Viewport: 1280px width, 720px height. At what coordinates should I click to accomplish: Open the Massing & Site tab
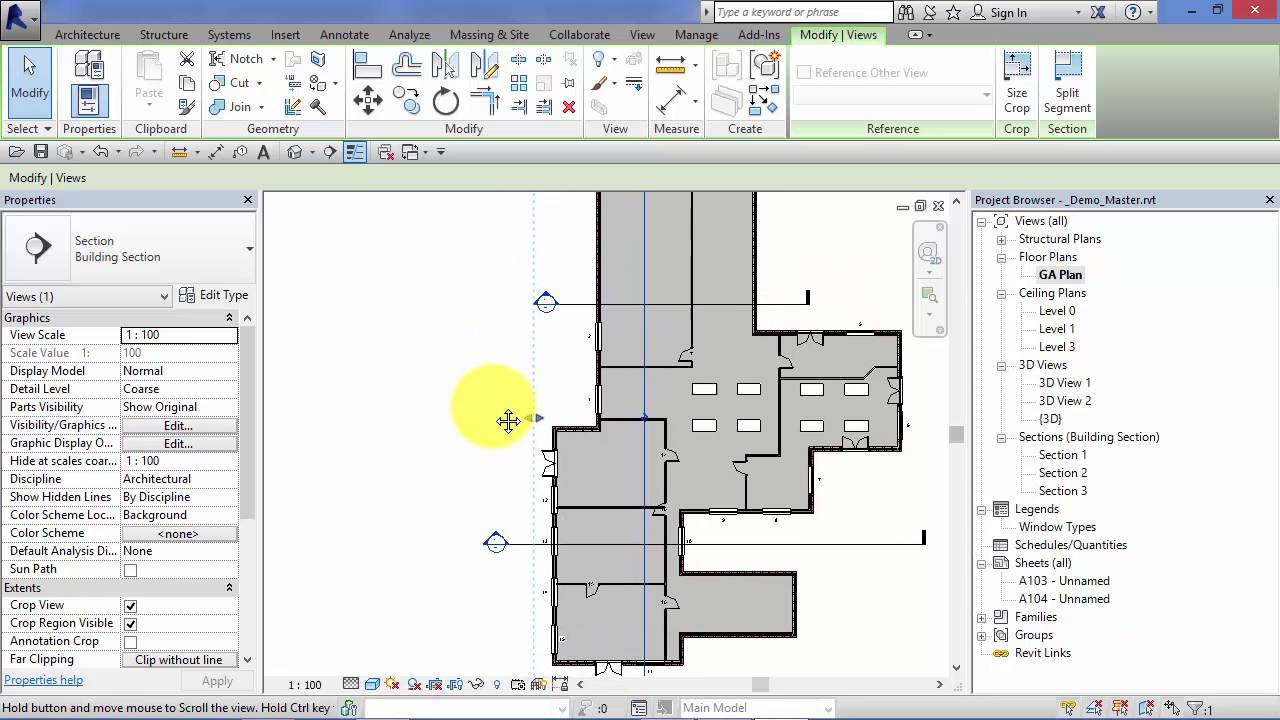pyautogui.click(x=489, y=35)
